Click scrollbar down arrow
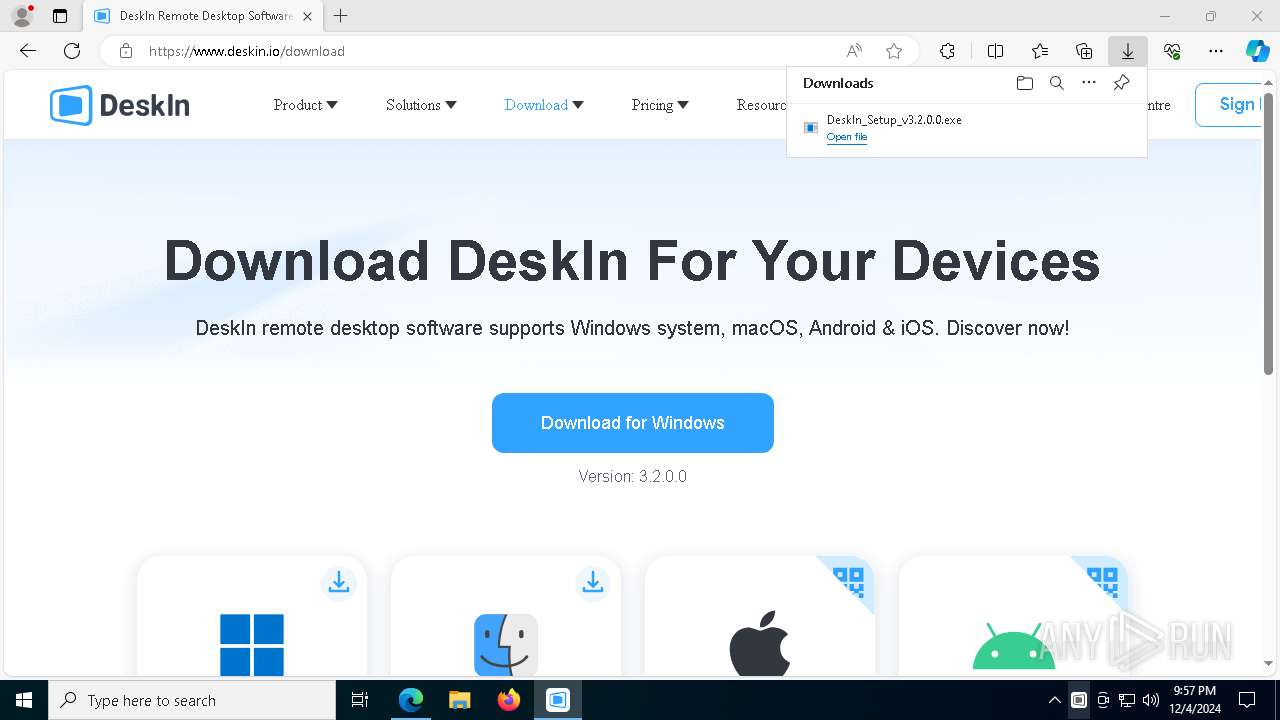The image size is (1280, 720). point(1268,662)
